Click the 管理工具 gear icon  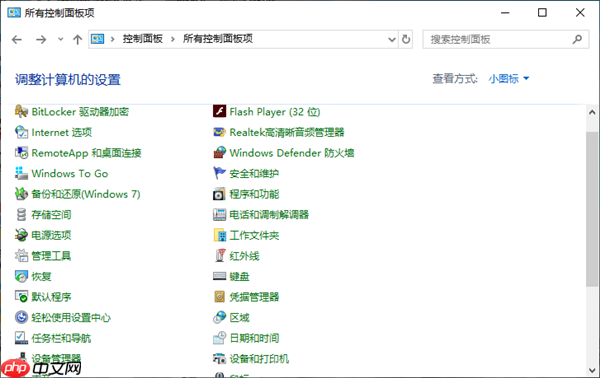click(21, 256)
